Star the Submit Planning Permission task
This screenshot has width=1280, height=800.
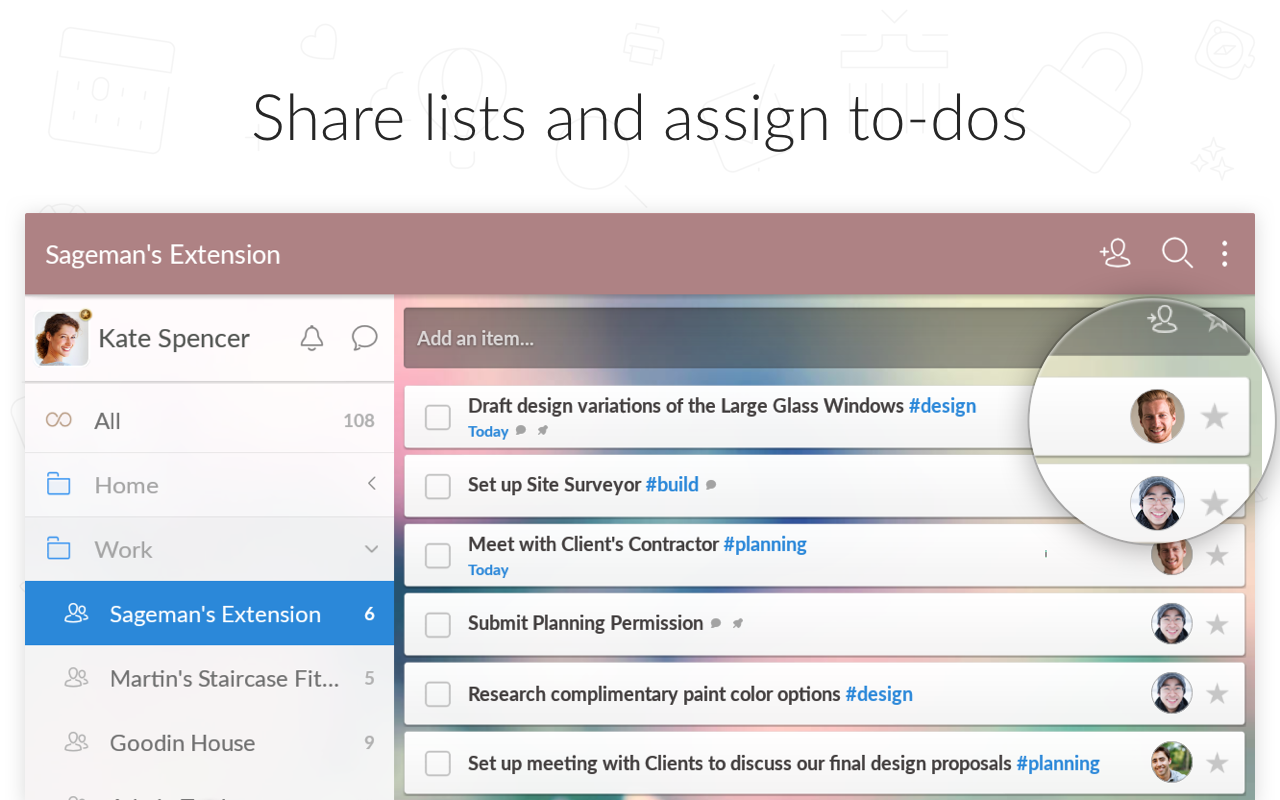(1216, 623)
